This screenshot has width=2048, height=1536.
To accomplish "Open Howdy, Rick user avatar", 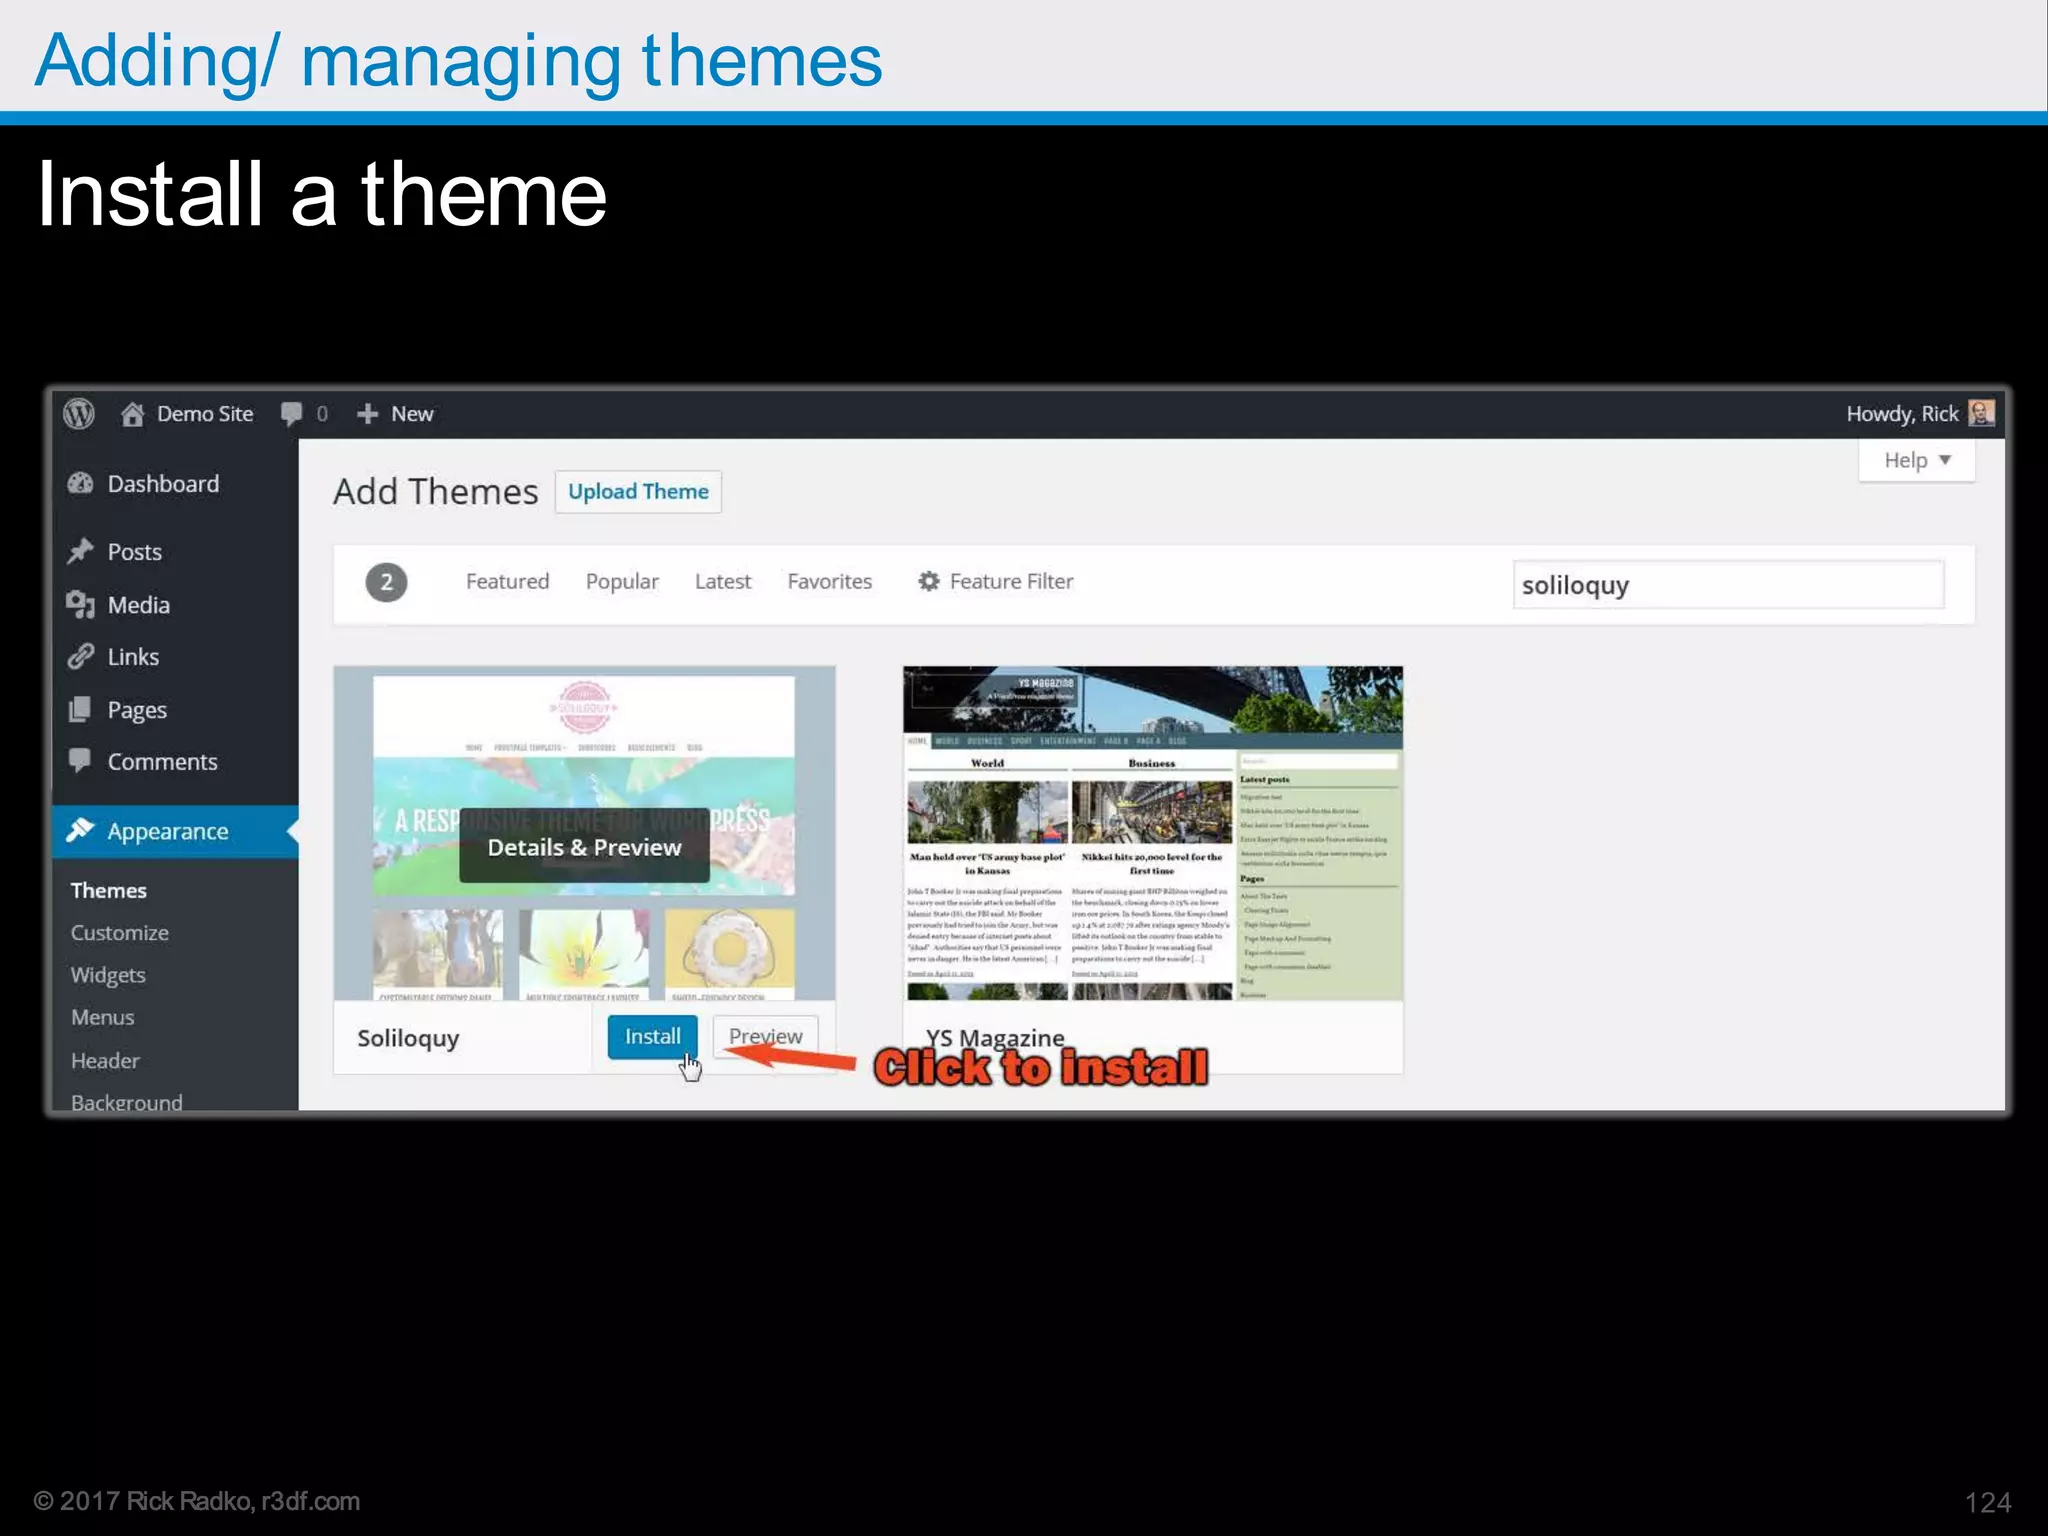I will pyautogui.click(x=1981, y=413).
